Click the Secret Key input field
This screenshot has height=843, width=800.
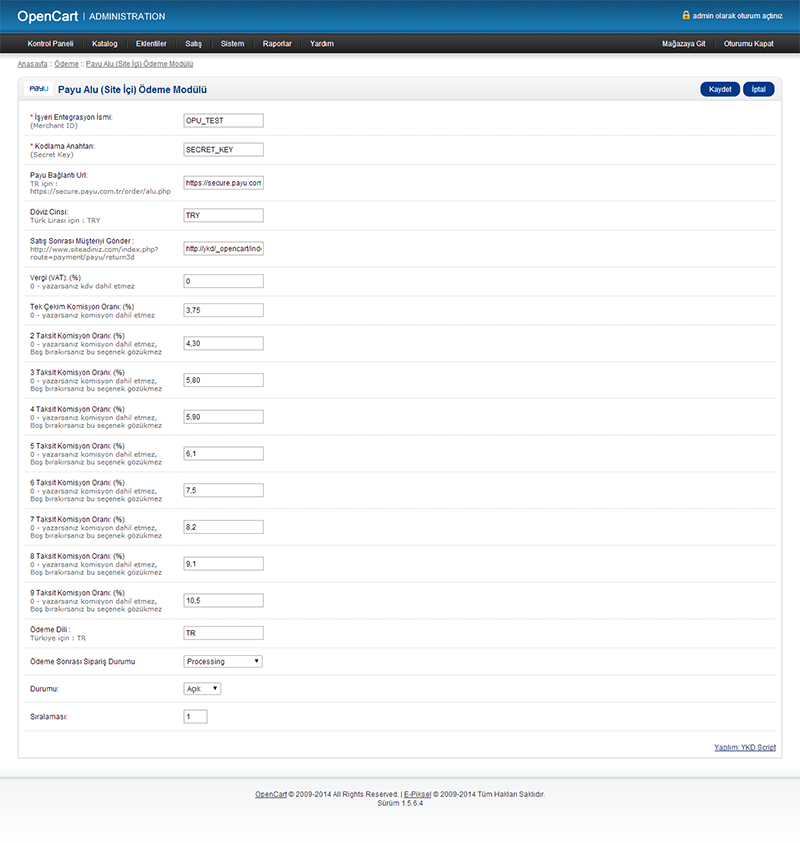click(223, 149)
